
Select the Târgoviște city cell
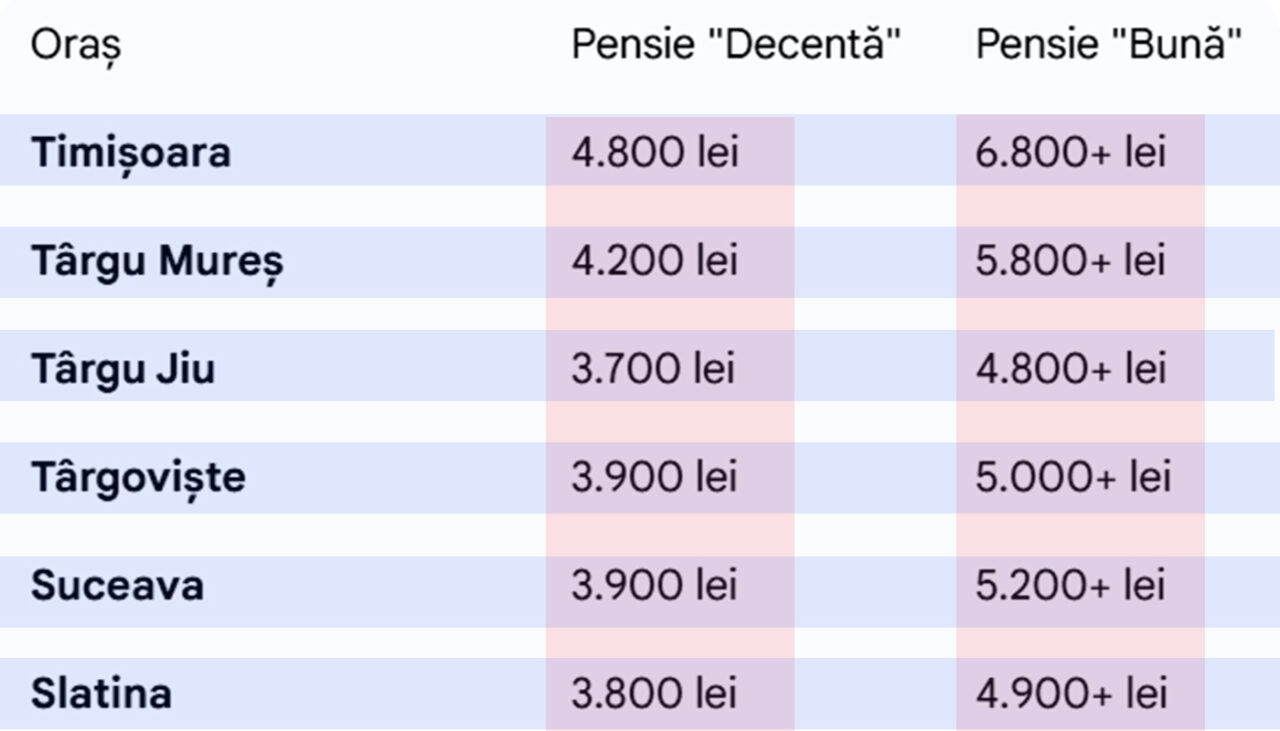pos(138,477)
